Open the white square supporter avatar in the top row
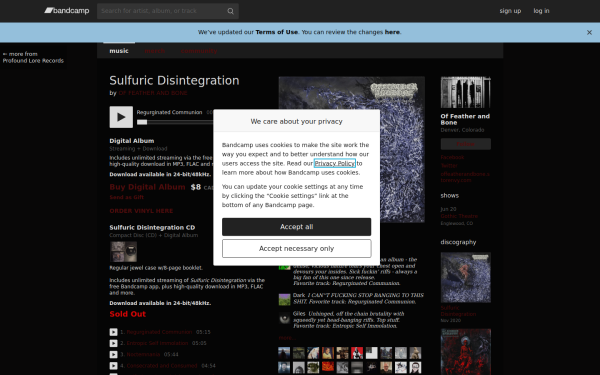This screenshot has height=375, width=600. 372,353
